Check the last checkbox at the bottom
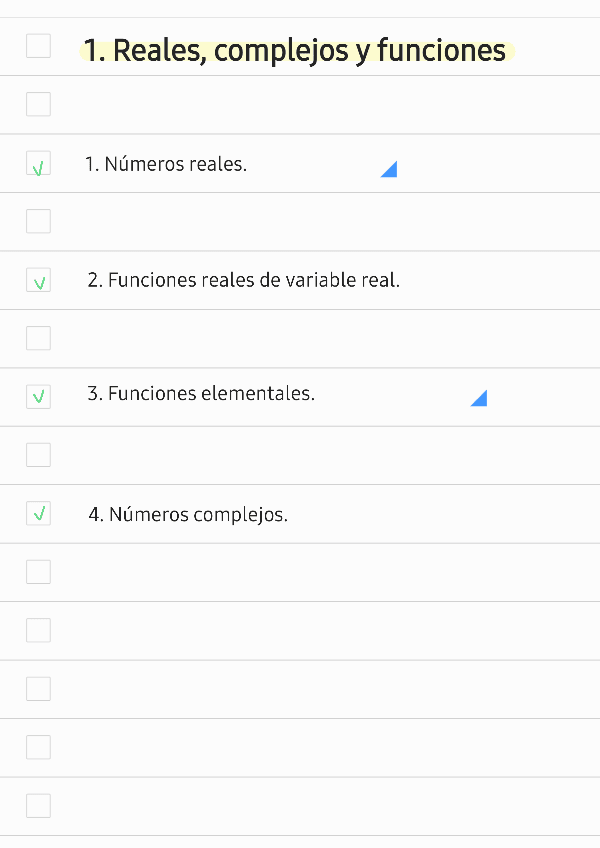The width and height of the screenshot is (600, 848). (38, 805)
